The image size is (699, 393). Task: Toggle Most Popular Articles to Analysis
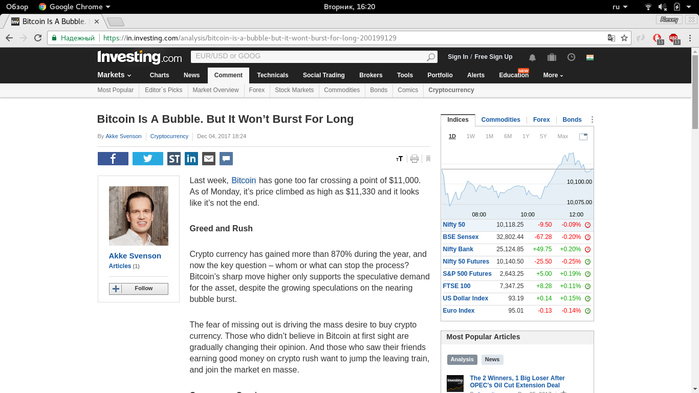pyautogui.click(x=462, y=360)
